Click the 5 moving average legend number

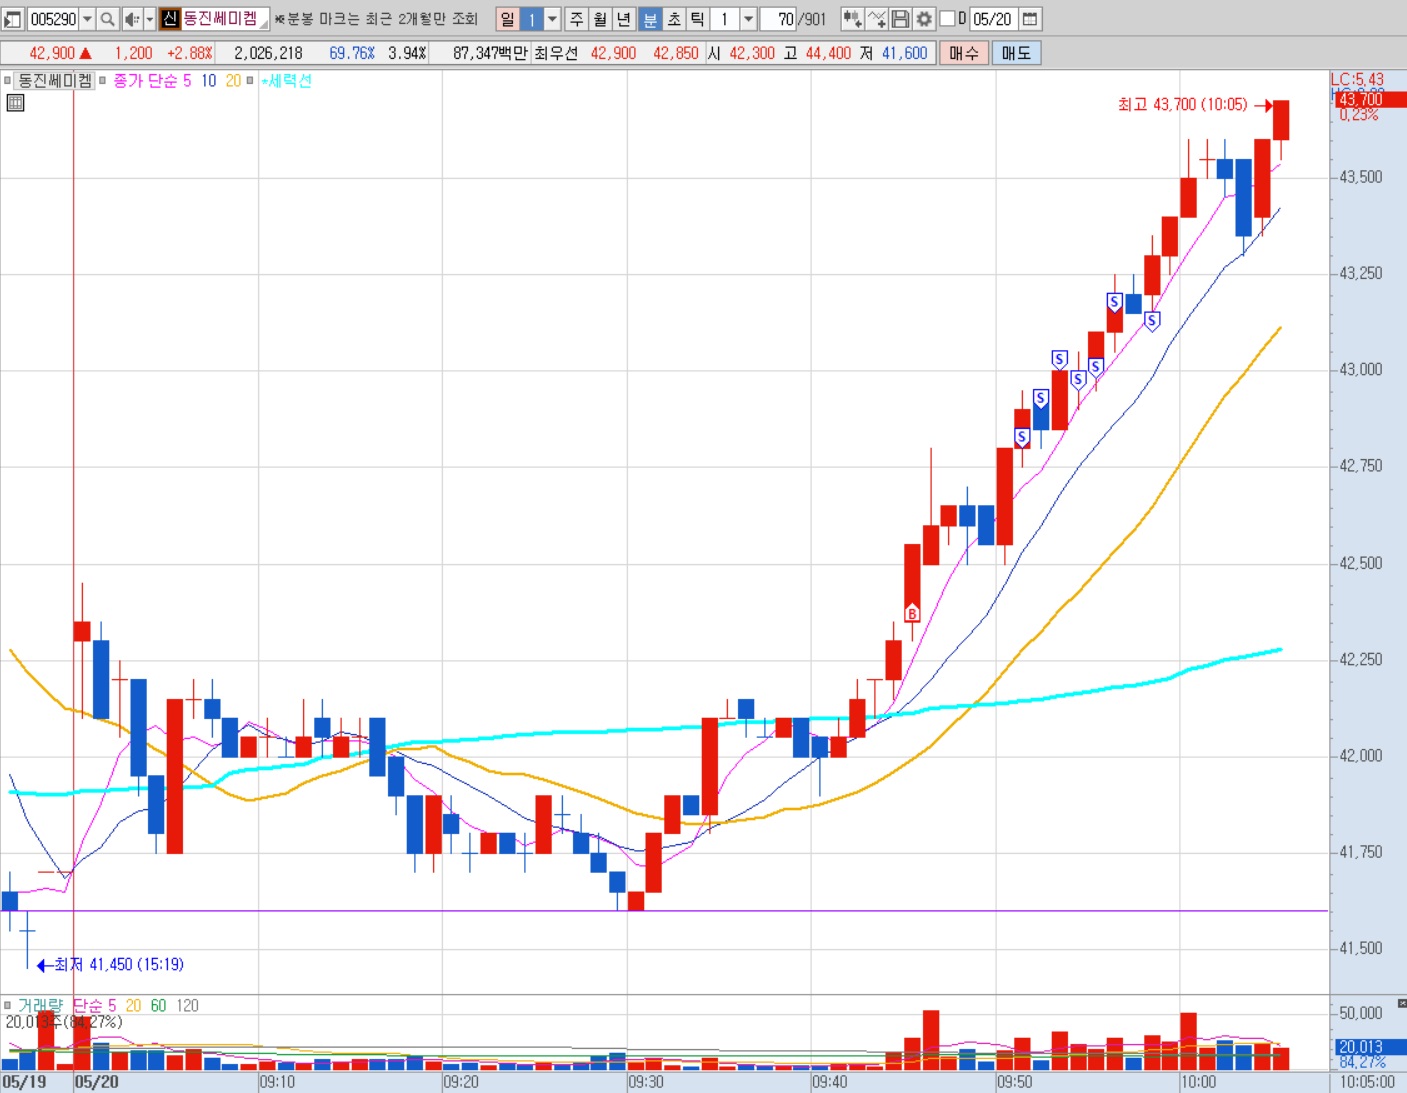[187, 81]
